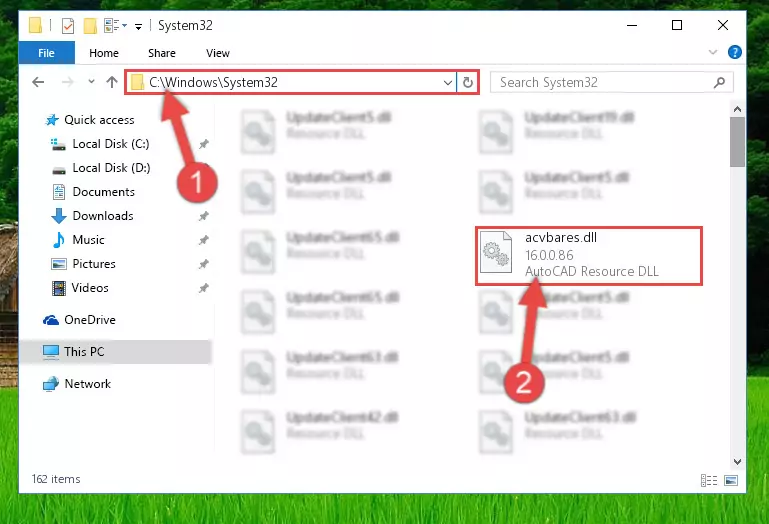769x524 pixels.
Task: Switch to Details view in status bar
Action: click(x=709, y=480)
